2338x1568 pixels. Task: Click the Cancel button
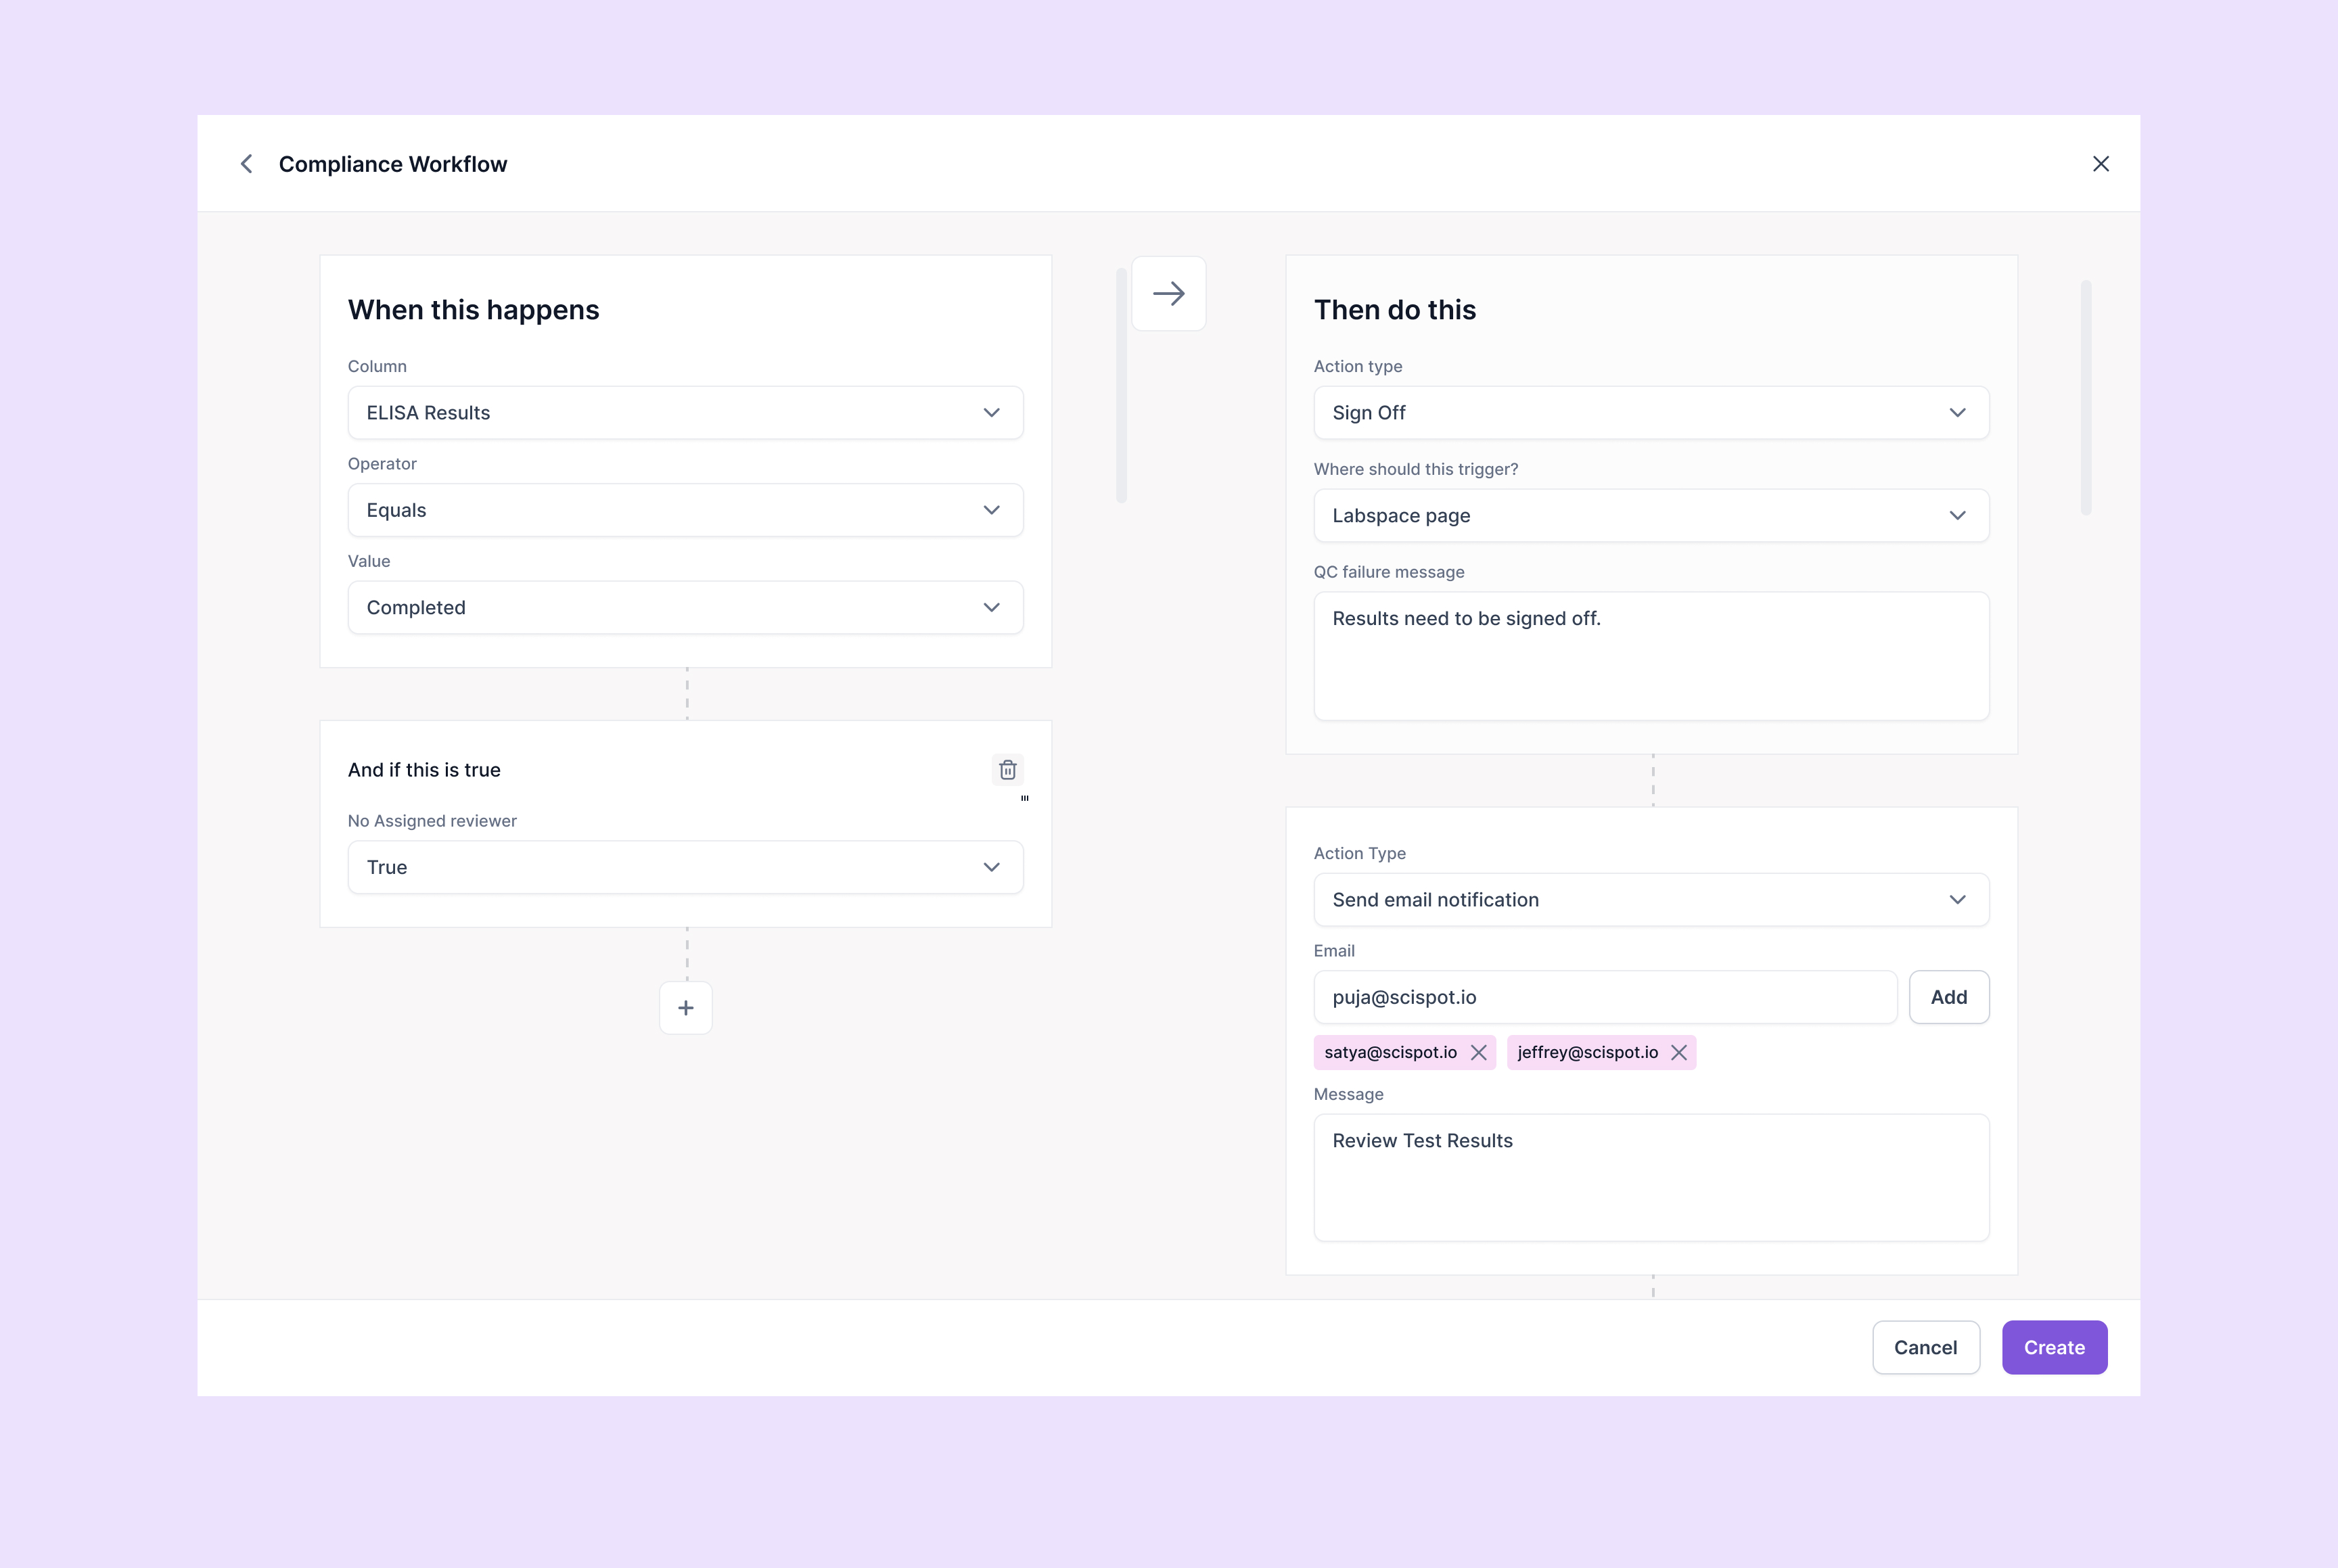pos(1926,1347)
